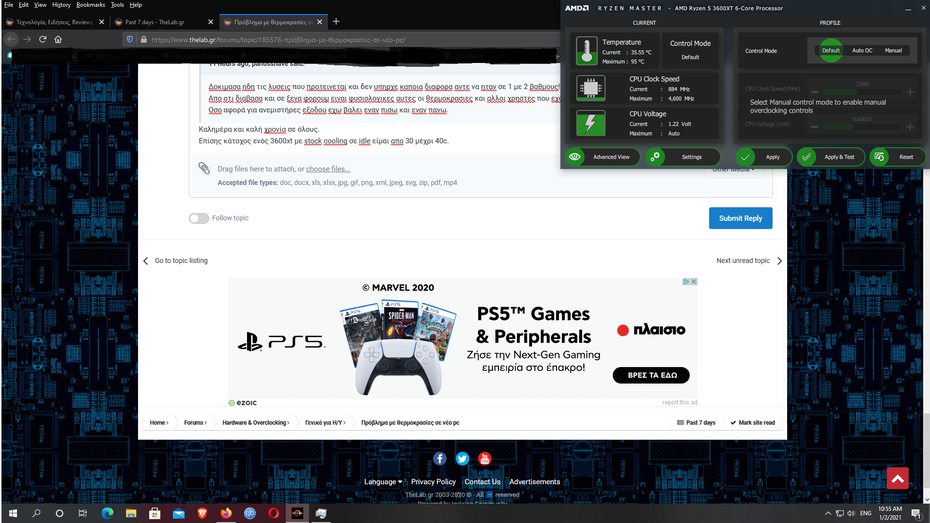Close the Πρόβλημα με θερμοκρασίες tab
930x523 pixels.
320,22
